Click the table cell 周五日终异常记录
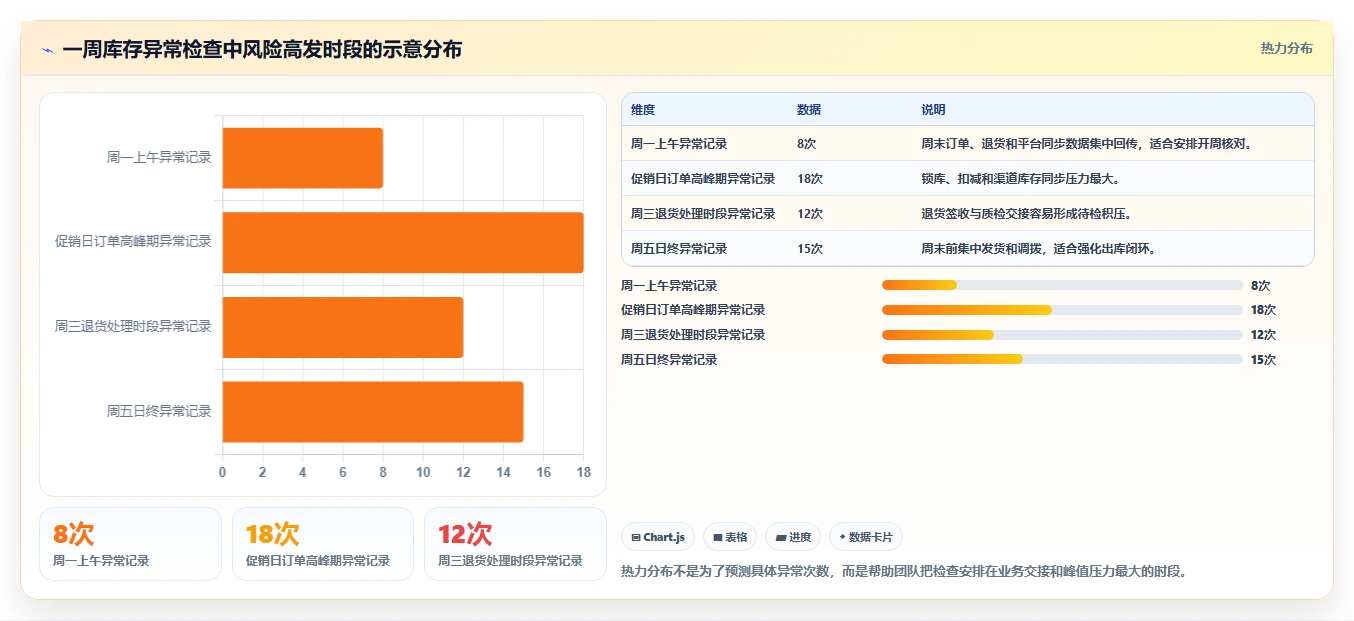This screenshot has width=1354, height=621. (679, 249)
